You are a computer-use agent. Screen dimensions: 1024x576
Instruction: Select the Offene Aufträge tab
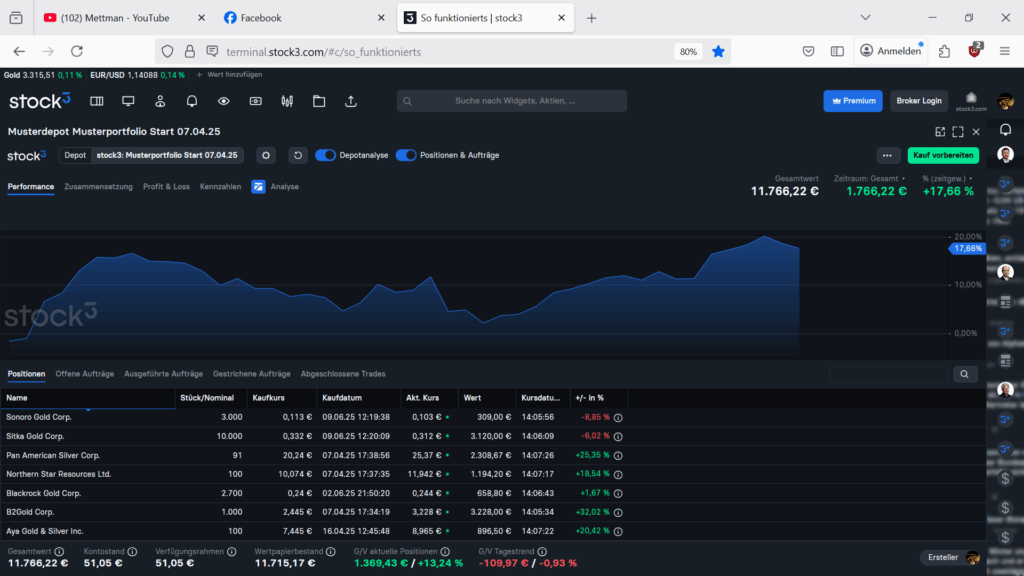(x=84, y=374)
